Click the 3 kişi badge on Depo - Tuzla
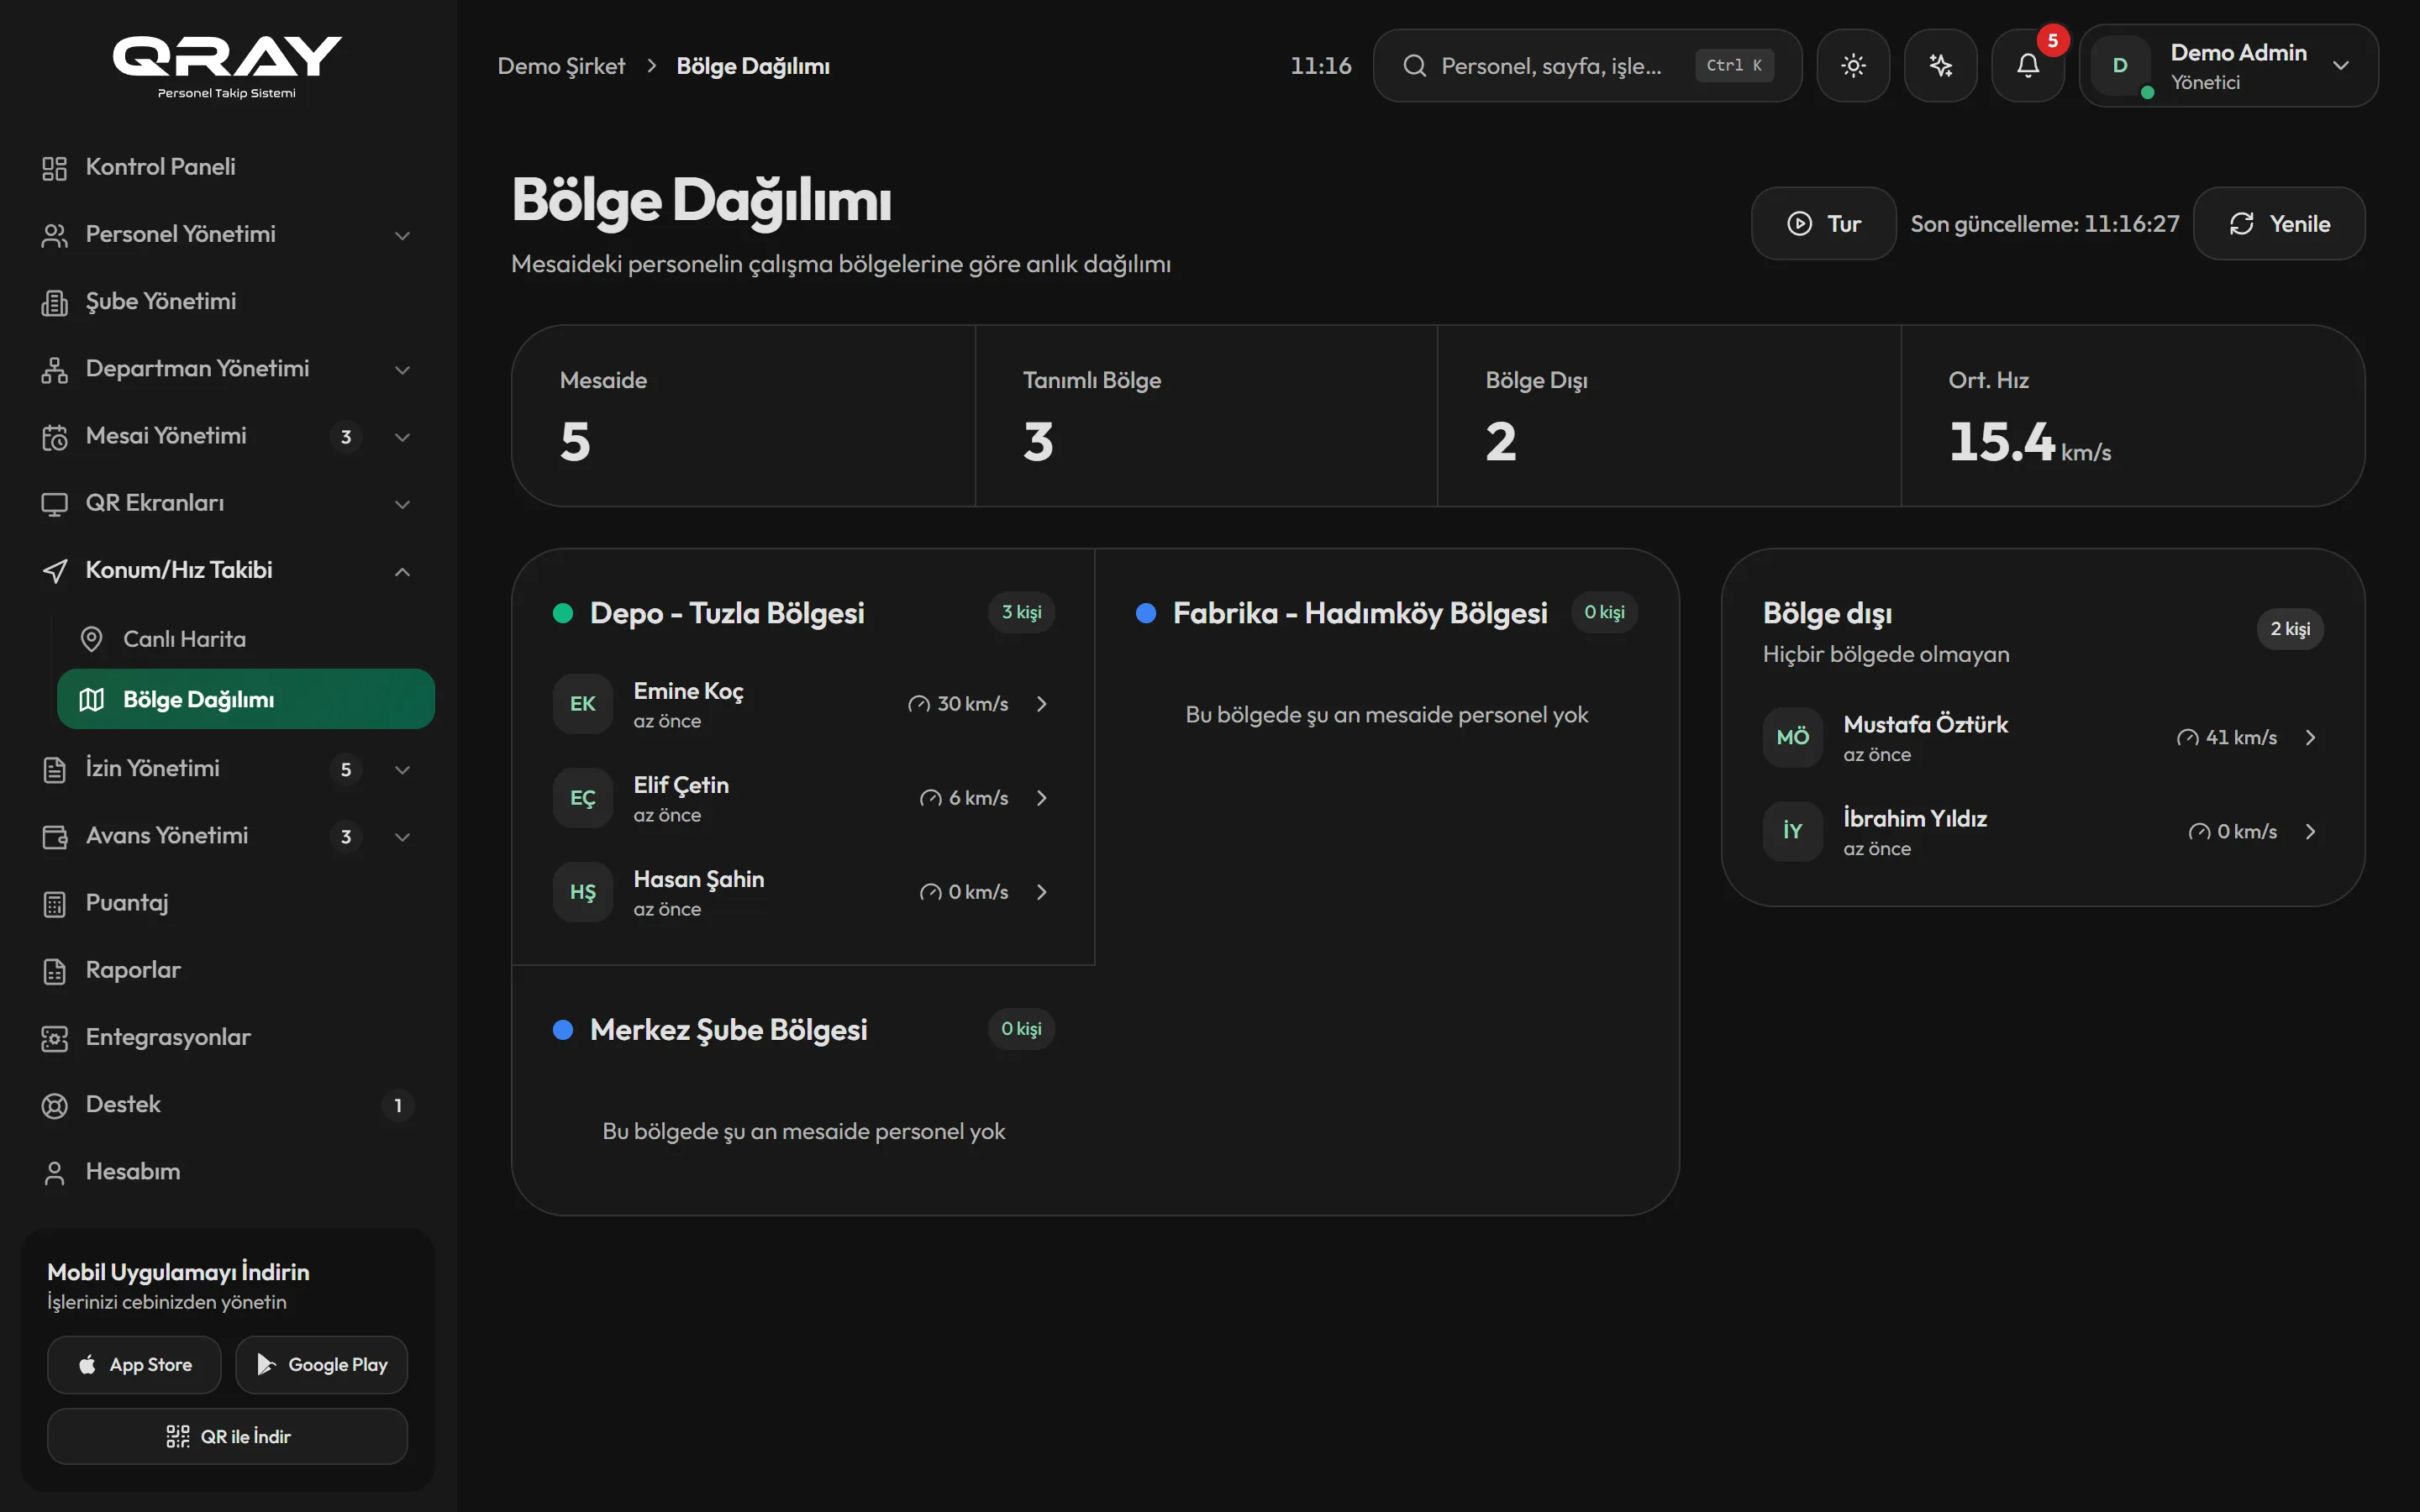 1021,612
